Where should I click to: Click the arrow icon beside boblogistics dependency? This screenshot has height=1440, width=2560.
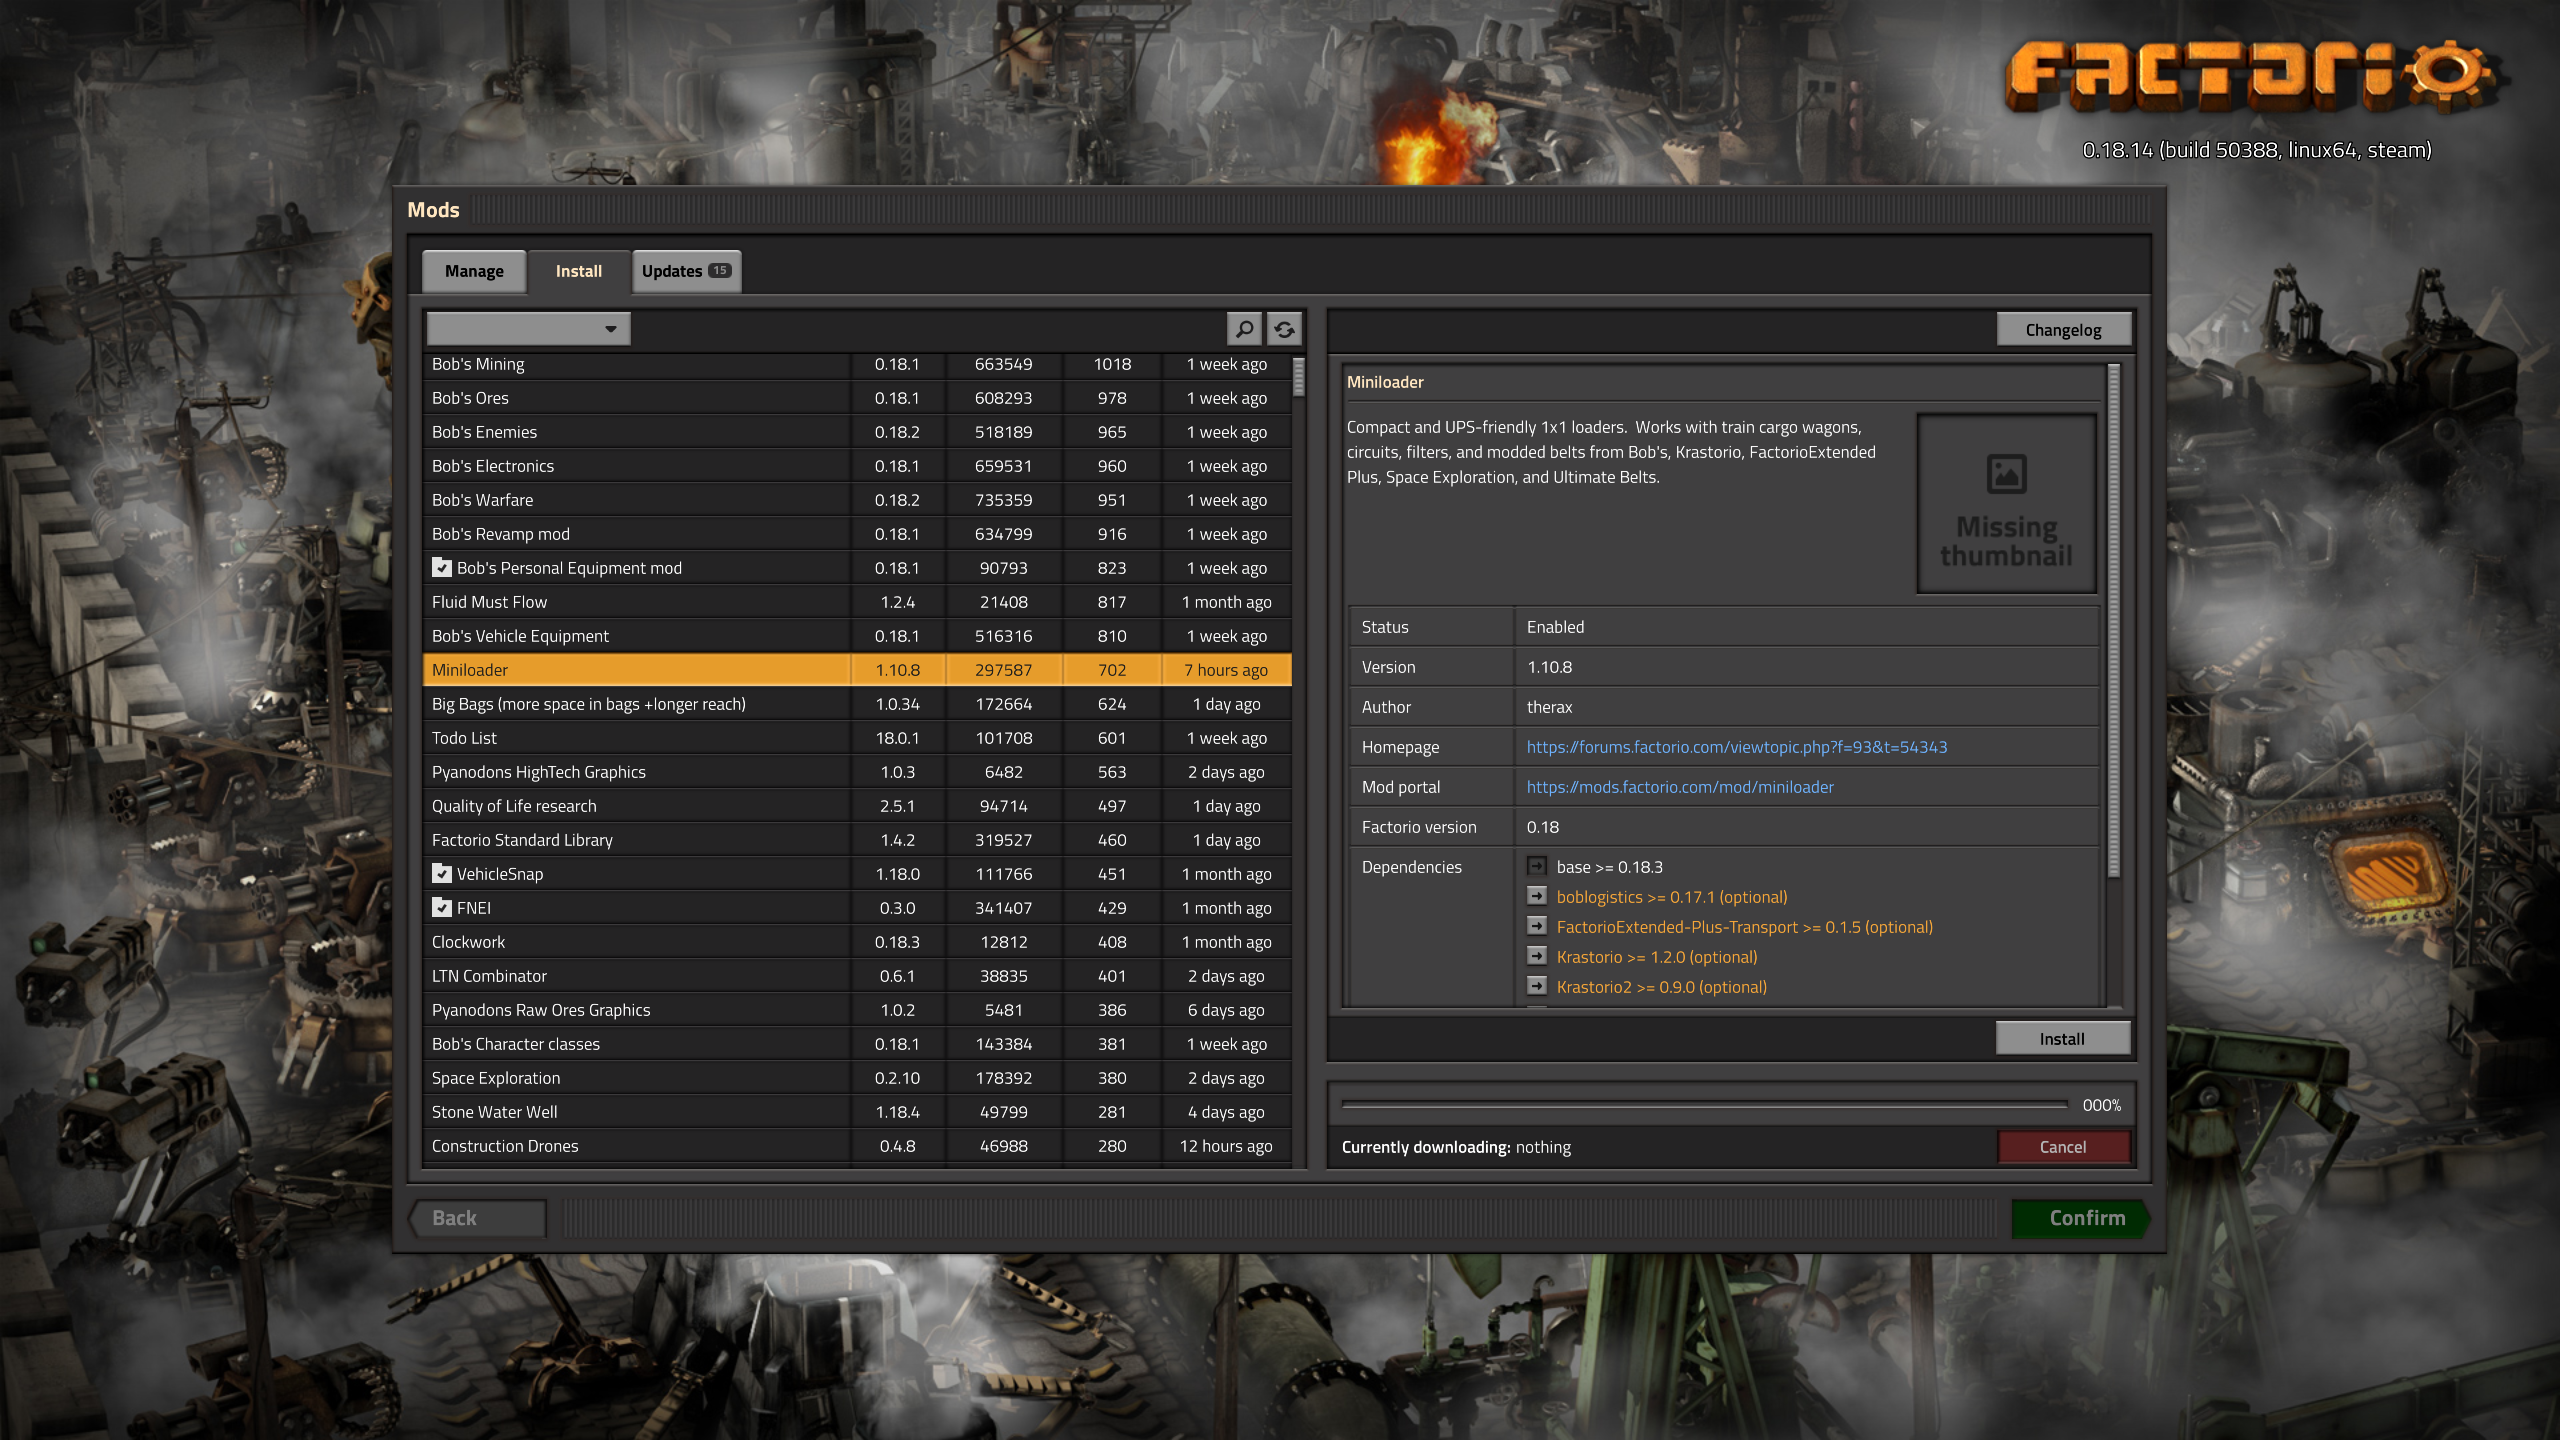[1537, 896]
